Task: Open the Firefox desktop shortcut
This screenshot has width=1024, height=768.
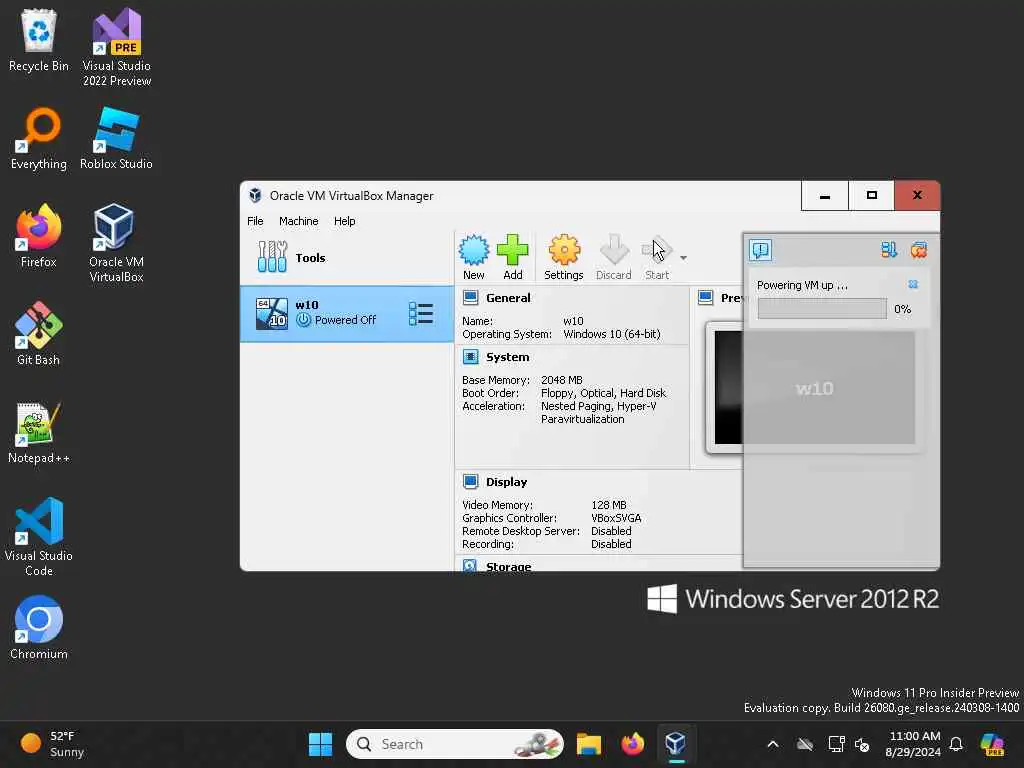Action: click(39, 236)
